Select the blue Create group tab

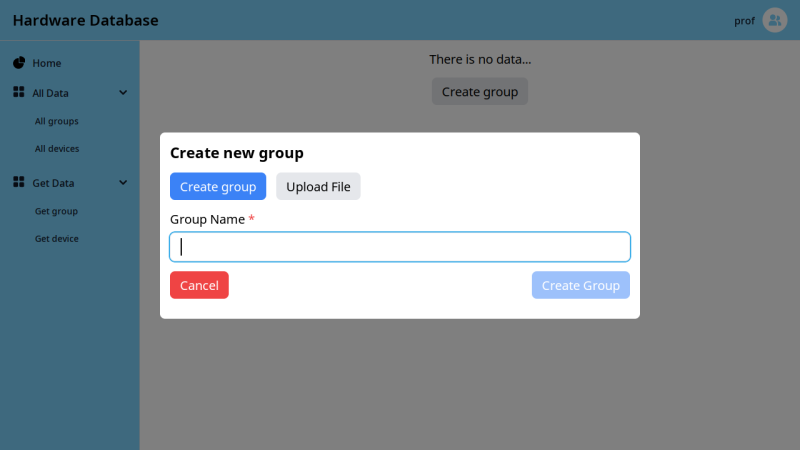[x=218, y=186]
